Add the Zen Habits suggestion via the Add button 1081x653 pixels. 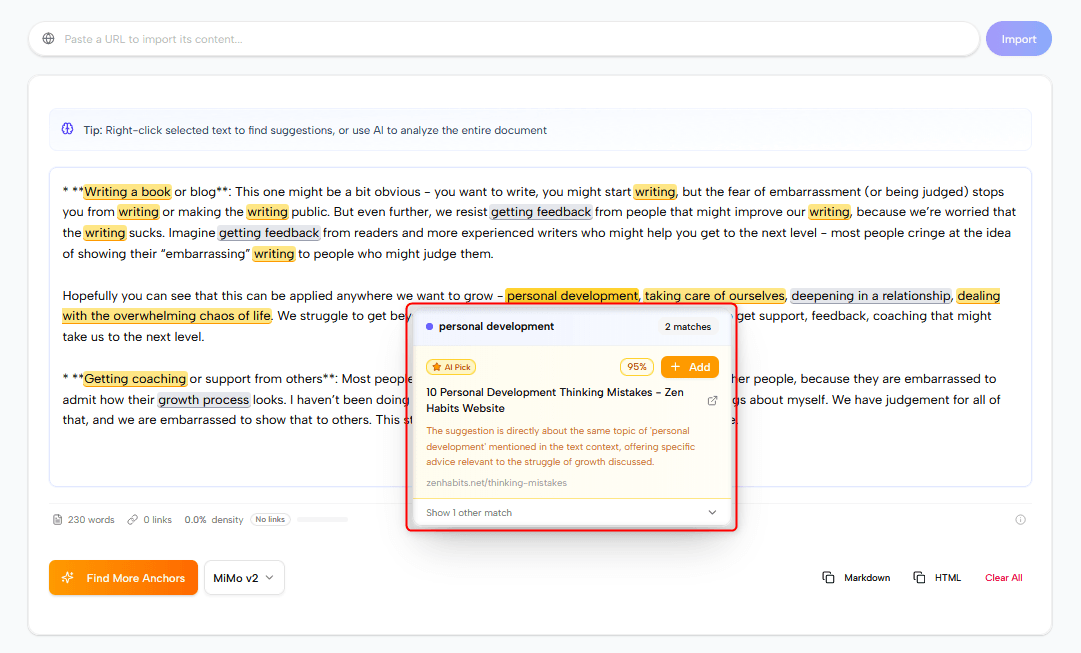(689, 367)
